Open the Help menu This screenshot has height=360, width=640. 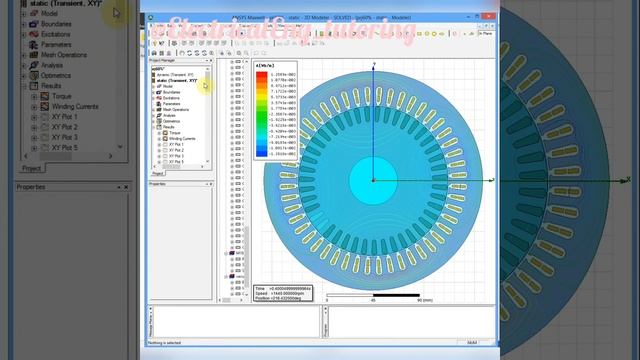[x=298, y=26]
